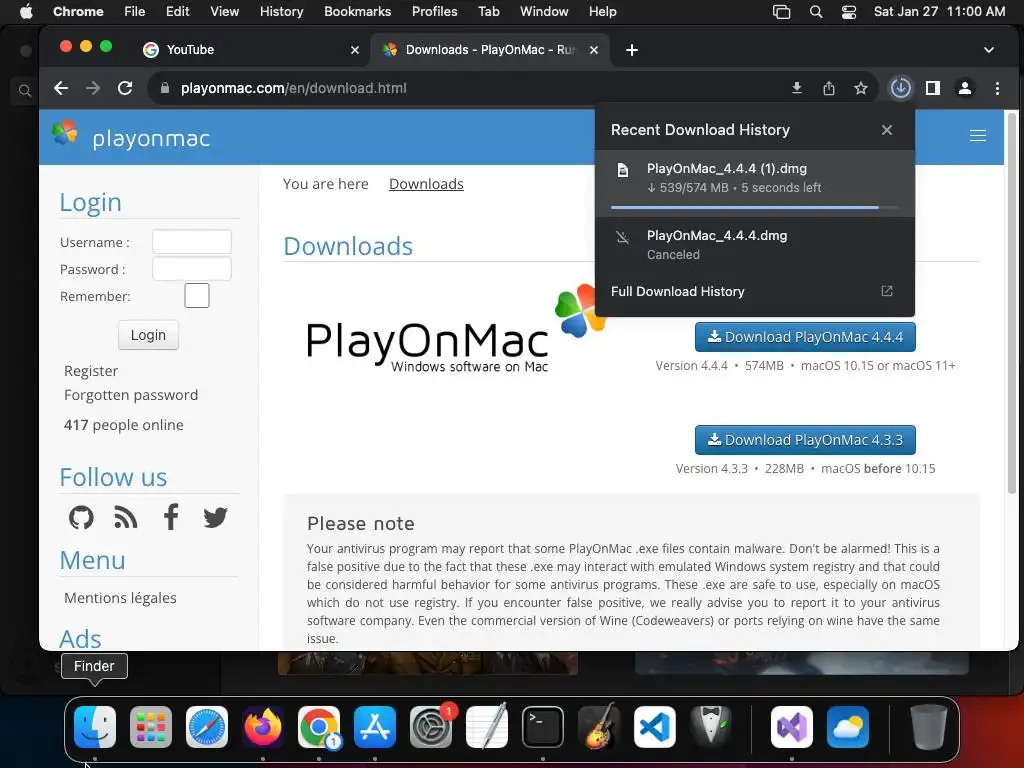
Task: Share this page via address bar icon
Action: click(x=829, y=88)
